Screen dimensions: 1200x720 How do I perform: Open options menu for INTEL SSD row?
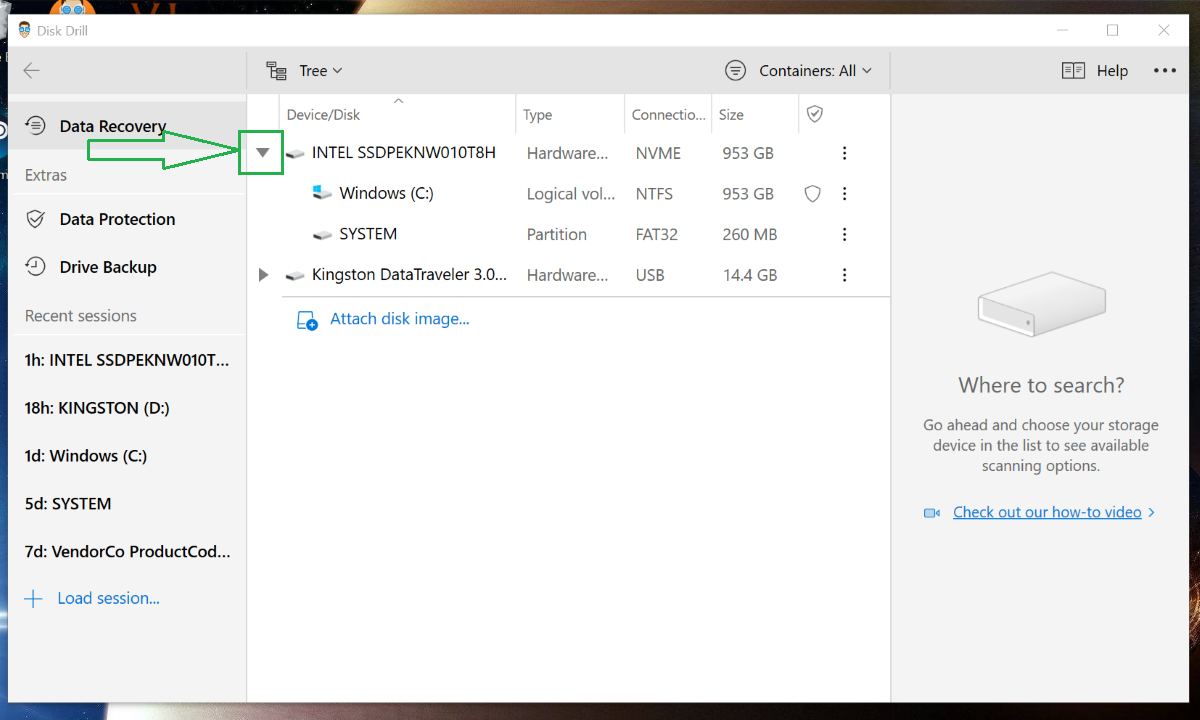click(845, 153)
